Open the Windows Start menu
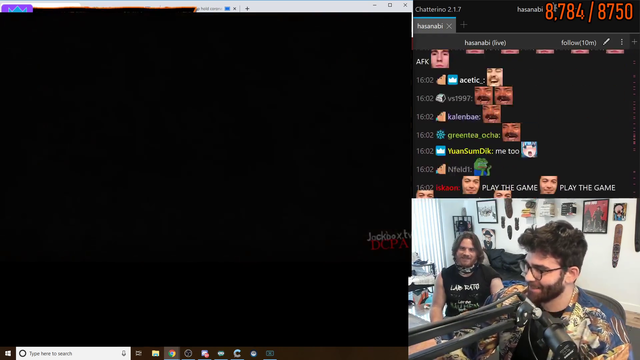Viewport: 640px width, 360px height. pos(8,353)
